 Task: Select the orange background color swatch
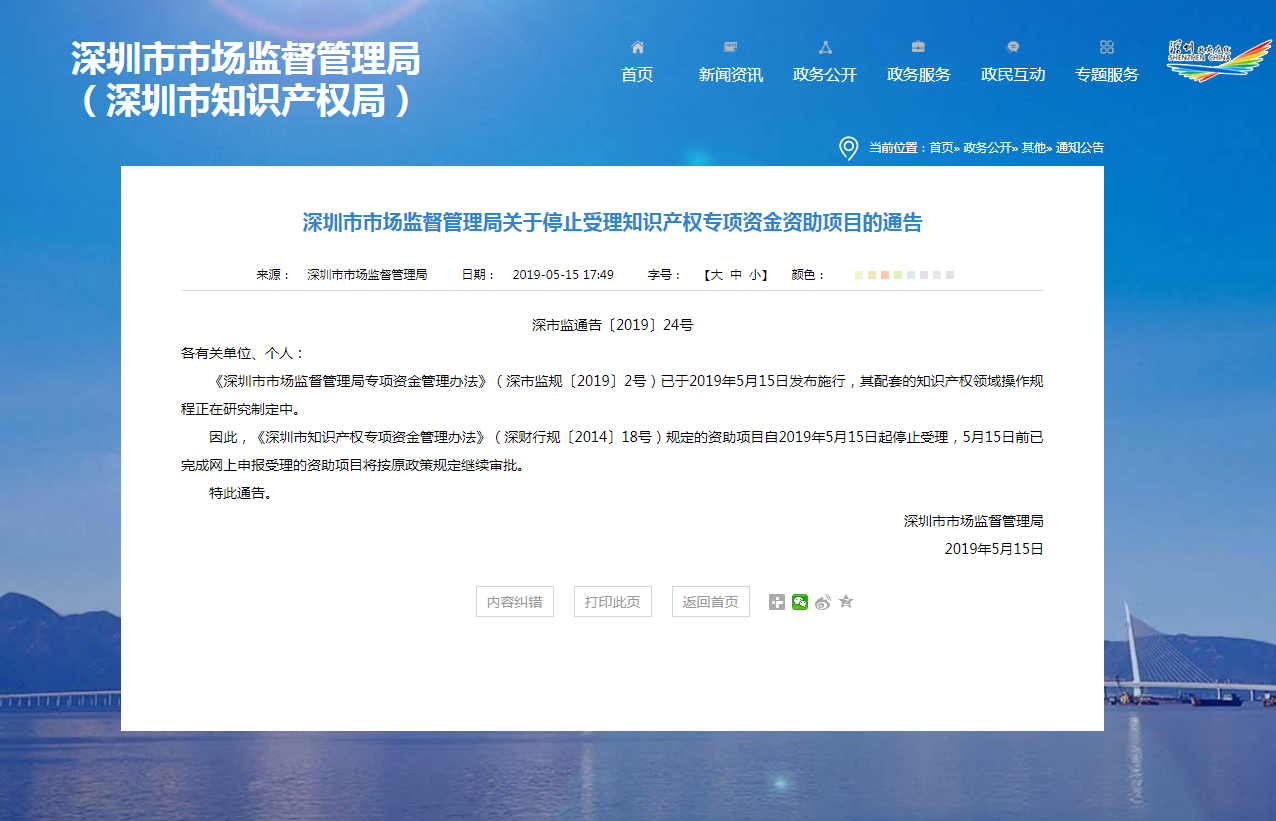pos(885,275)
